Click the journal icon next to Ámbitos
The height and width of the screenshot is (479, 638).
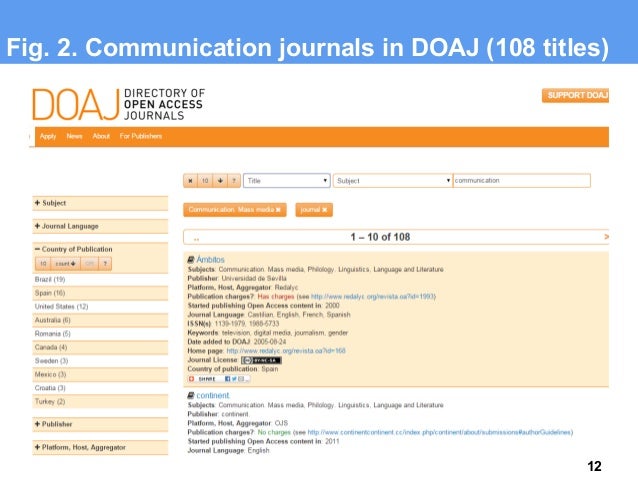(191, 260)
